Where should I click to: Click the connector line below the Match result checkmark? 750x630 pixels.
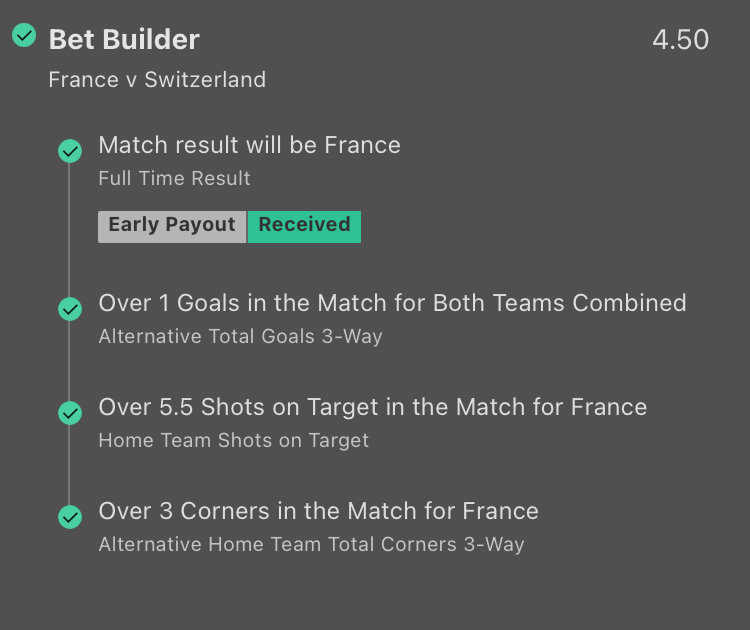point(70,230)
